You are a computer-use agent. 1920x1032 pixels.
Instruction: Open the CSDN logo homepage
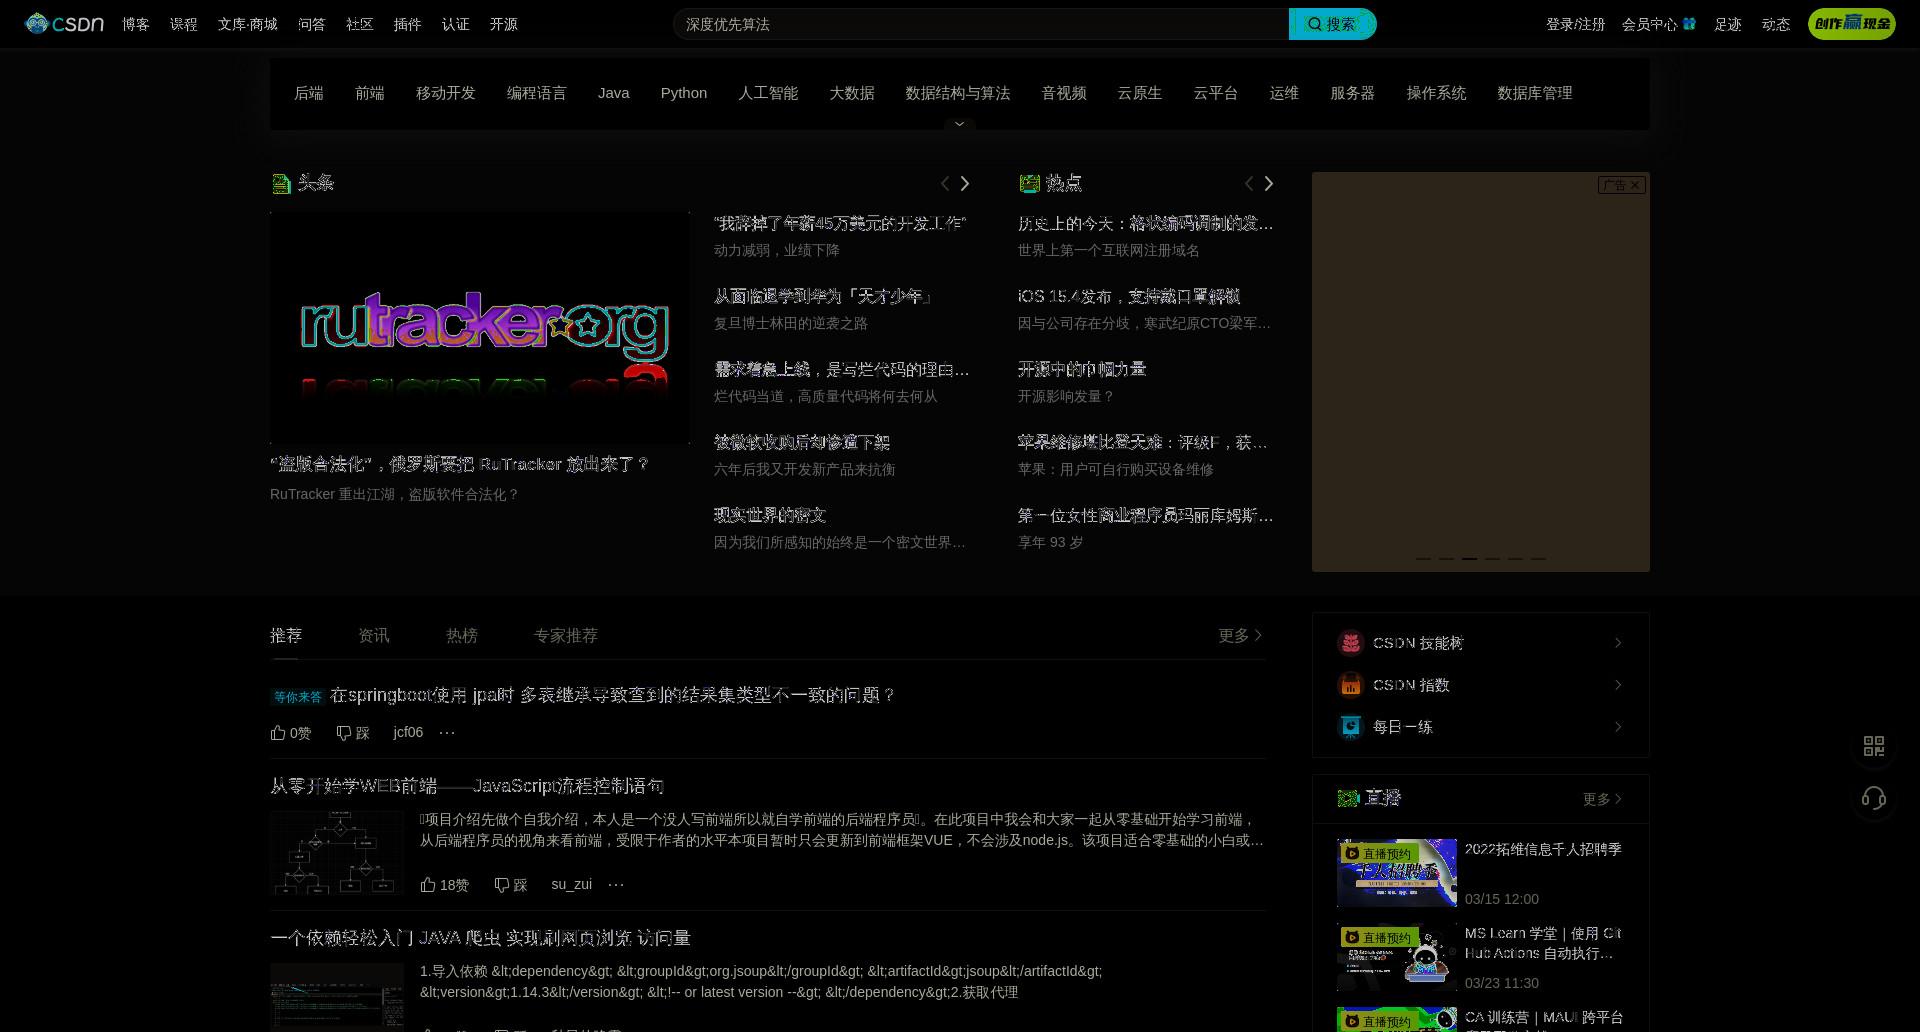tap(64, 23)
